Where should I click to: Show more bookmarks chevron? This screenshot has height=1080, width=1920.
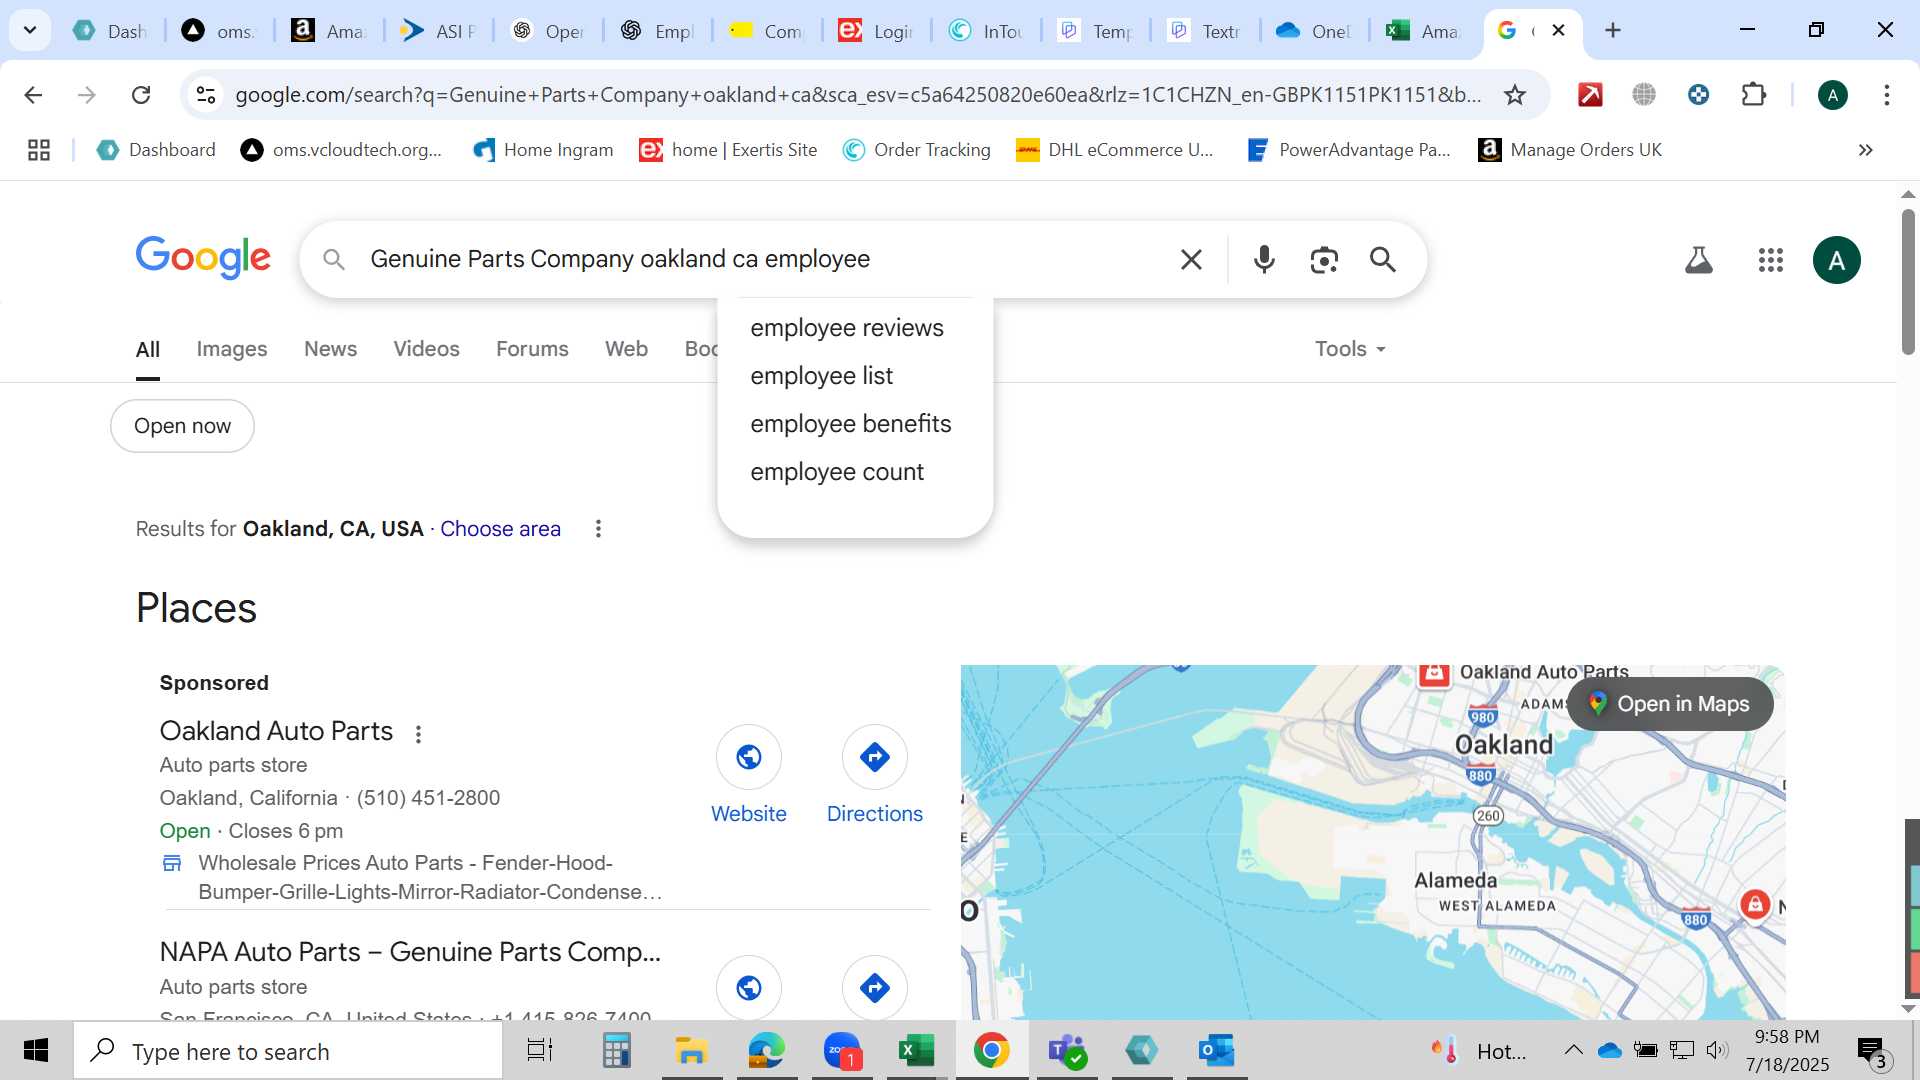[x=1866, y=150]
